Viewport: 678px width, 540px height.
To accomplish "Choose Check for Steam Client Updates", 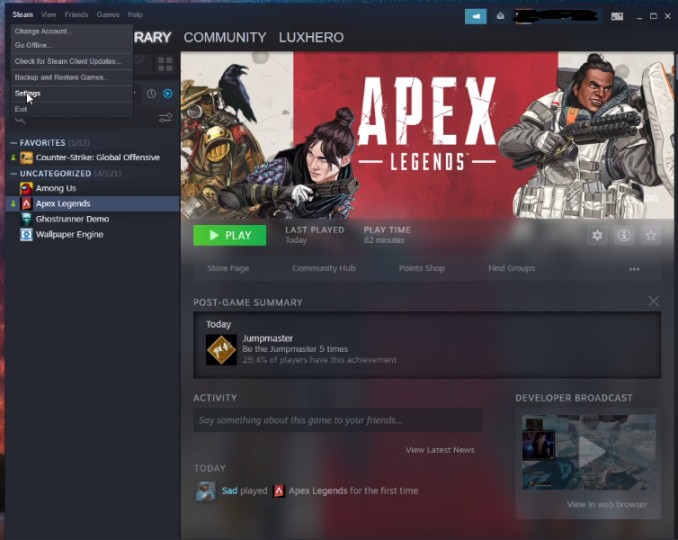I will pyautogui.click(x=72, y=61).
